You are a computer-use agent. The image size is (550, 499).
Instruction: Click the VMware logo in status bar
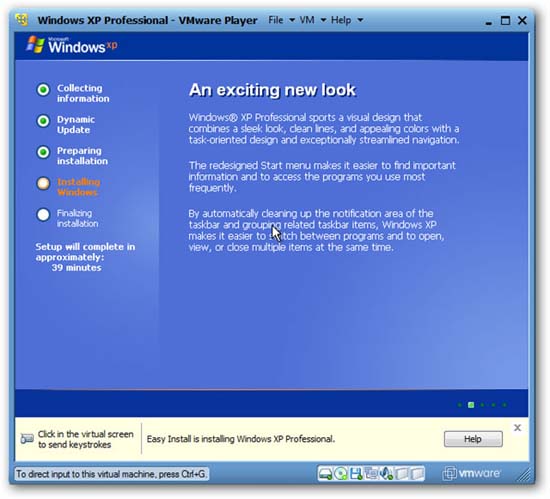471,473
